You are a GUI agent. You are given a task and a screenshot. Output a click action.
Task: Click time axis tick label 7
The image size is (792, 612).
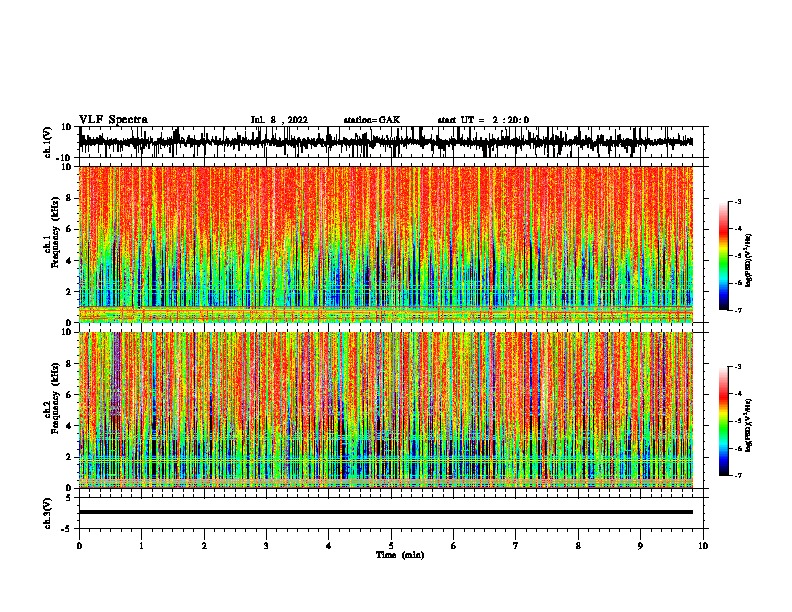point(516,546)
